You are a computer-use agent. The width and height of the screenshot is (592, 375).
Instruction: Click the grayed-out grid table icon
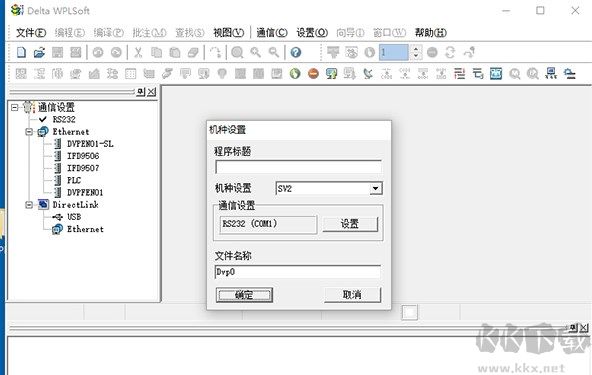click(131, 73)
